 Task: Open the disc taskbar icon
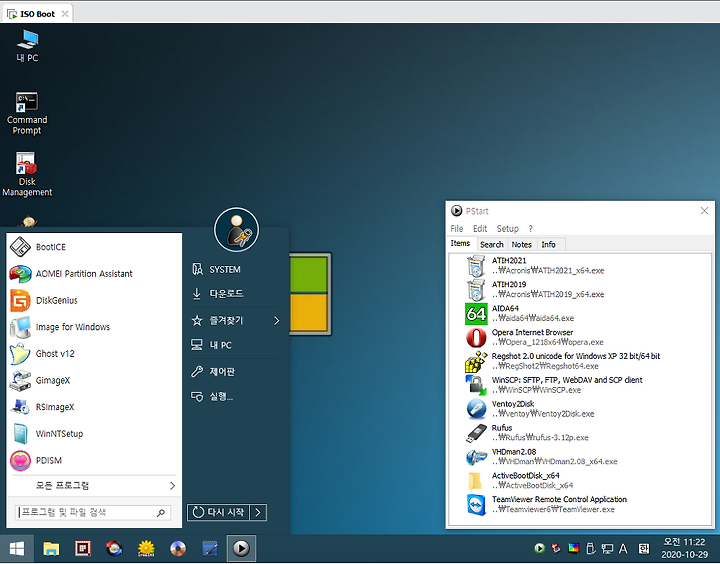(x=178, y=548)
